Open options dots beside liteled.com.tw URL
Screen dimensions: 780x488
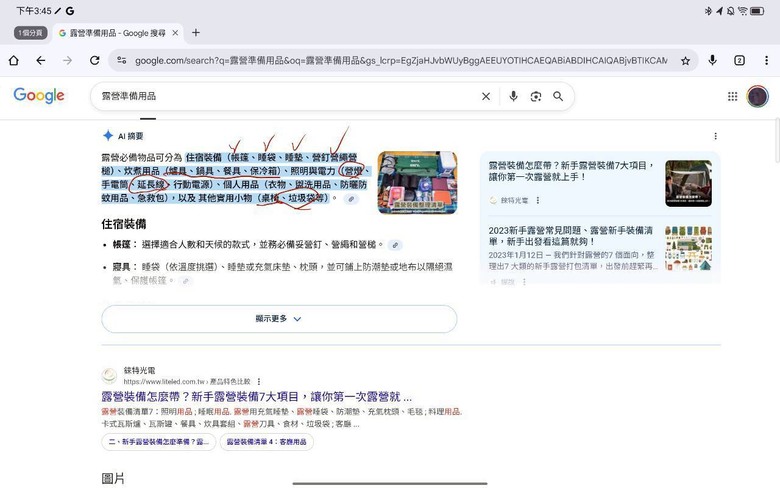259,382
